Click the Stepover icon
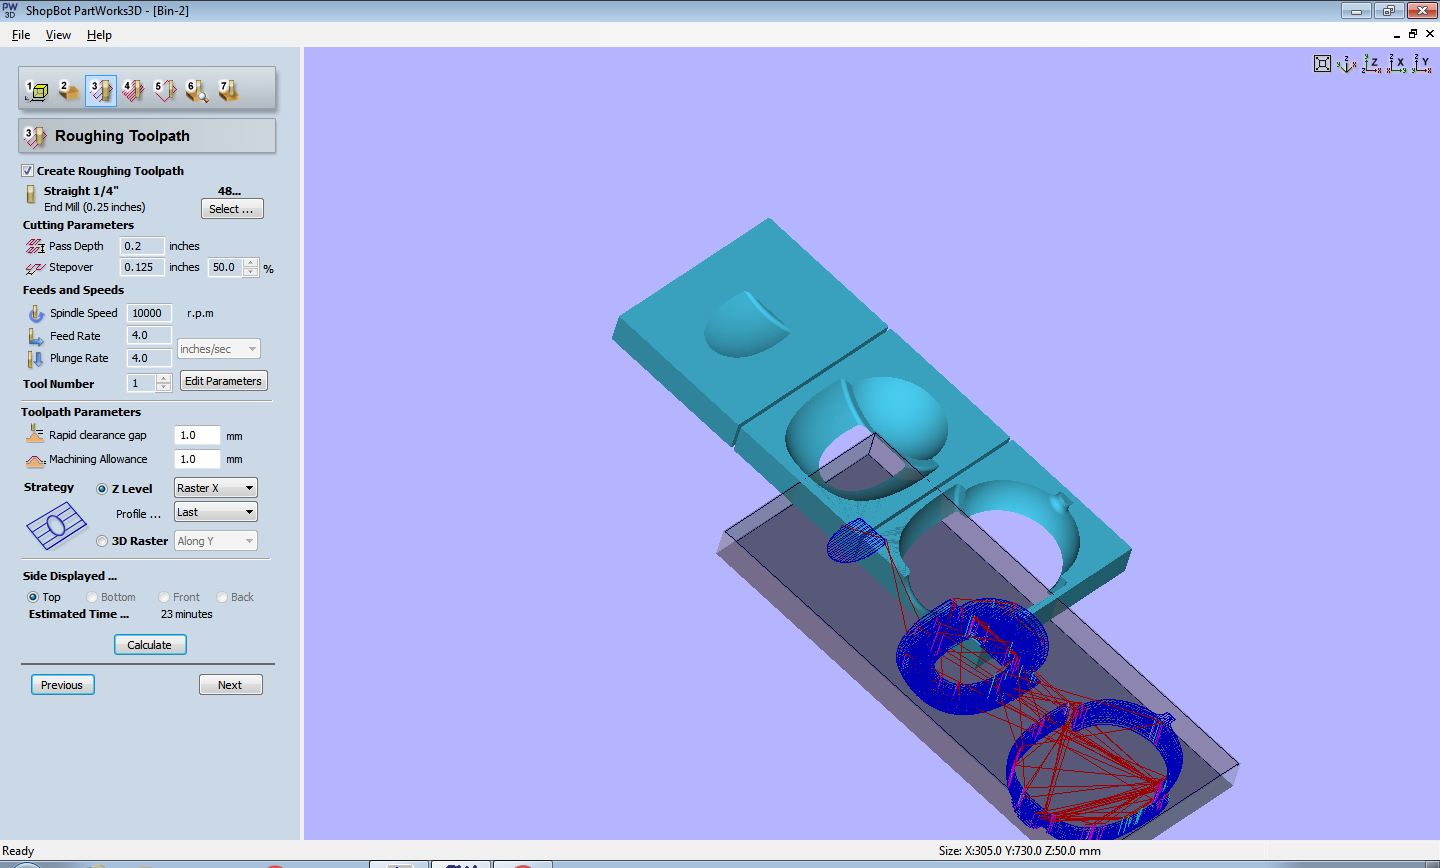 click(35, 268)
